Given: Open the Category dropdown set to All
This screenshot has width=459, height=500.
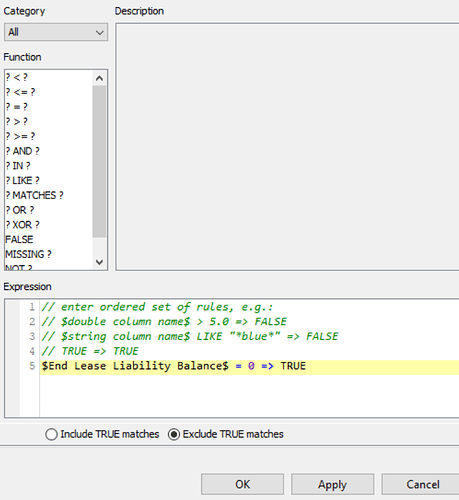Looking at the screenshot, I should 56,32.
